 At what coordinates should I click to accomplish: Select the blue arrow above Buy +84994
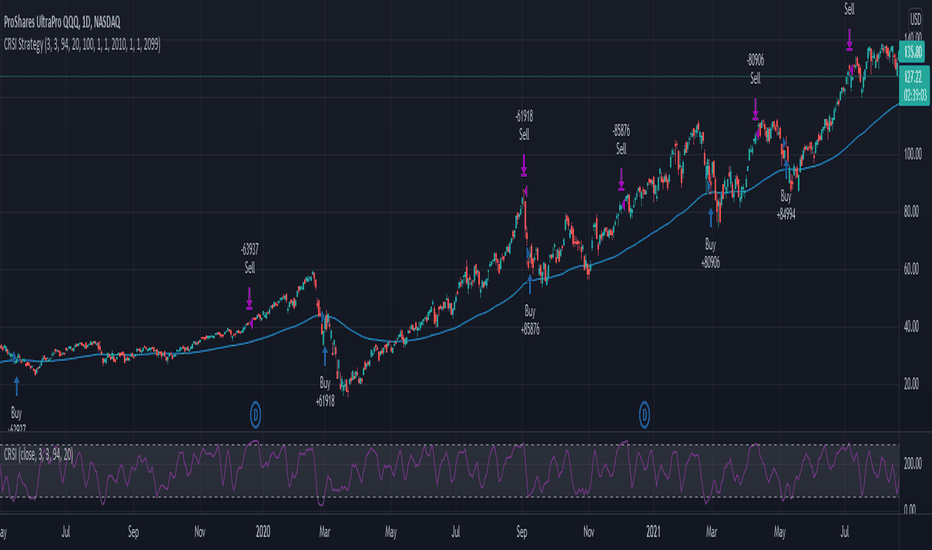786,170
